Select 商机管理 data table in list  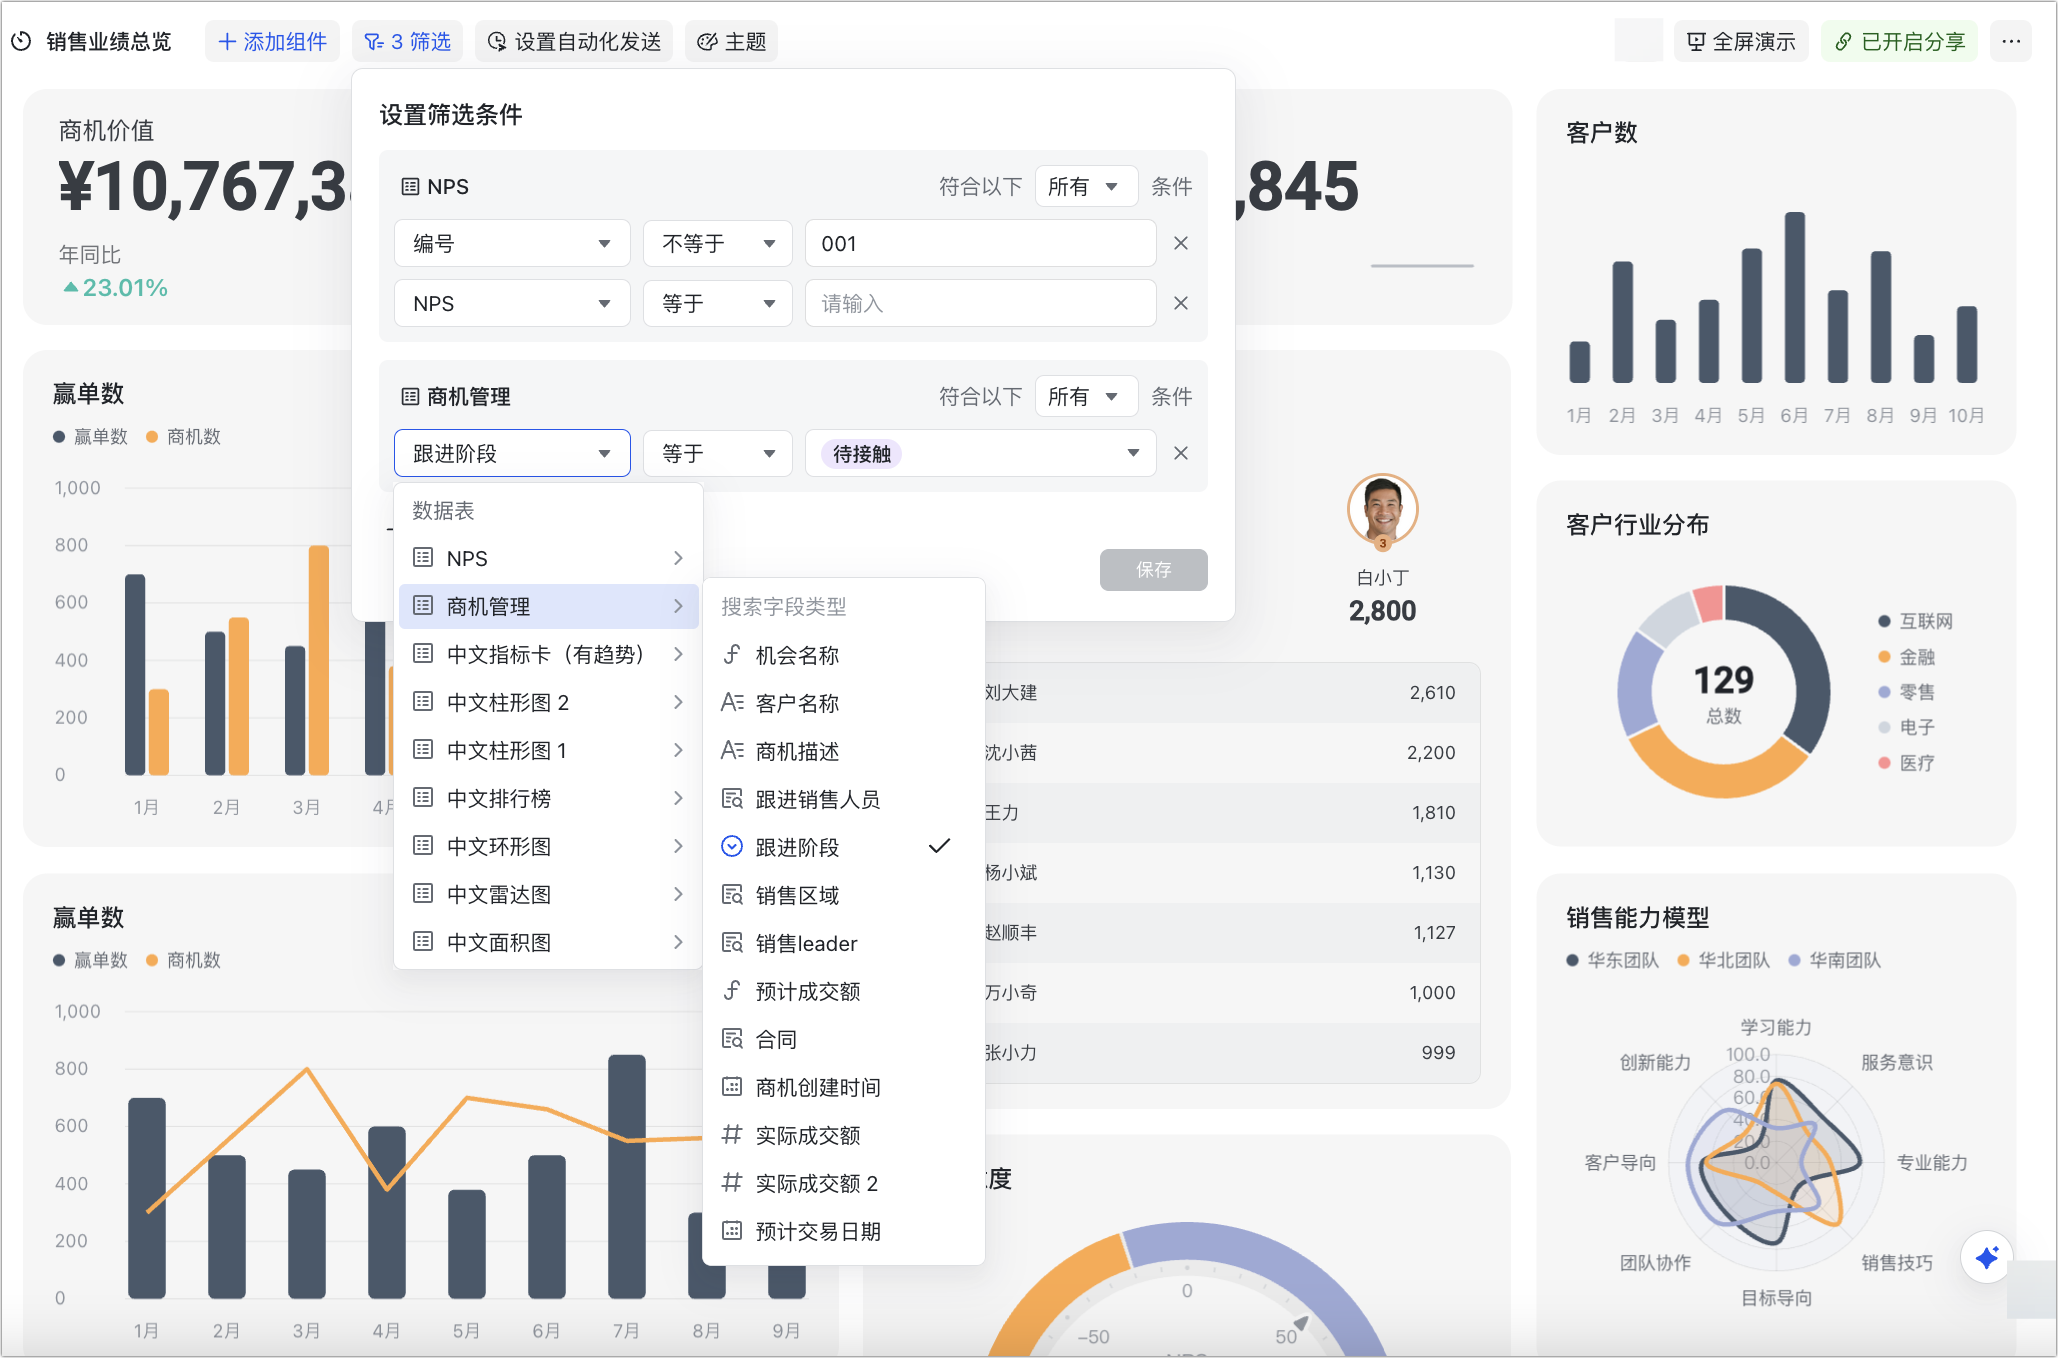click(548, 606)
